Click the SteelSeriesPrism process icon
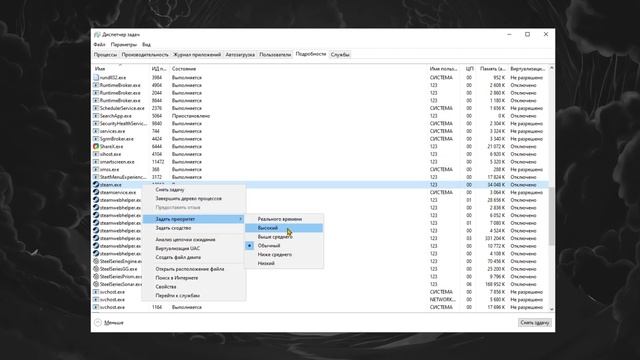This screenshot has height=360, width=640. [96, 276]
